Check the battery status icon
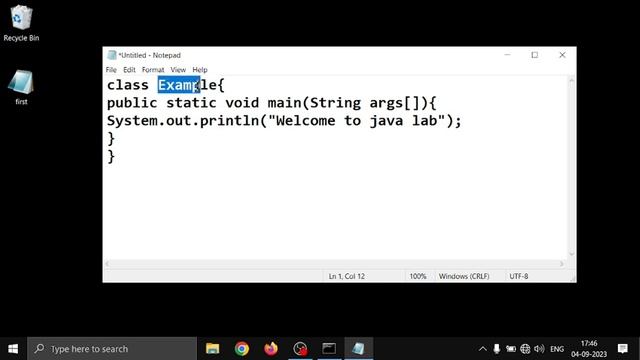This screenshot has height=360, width=640. 511,349
